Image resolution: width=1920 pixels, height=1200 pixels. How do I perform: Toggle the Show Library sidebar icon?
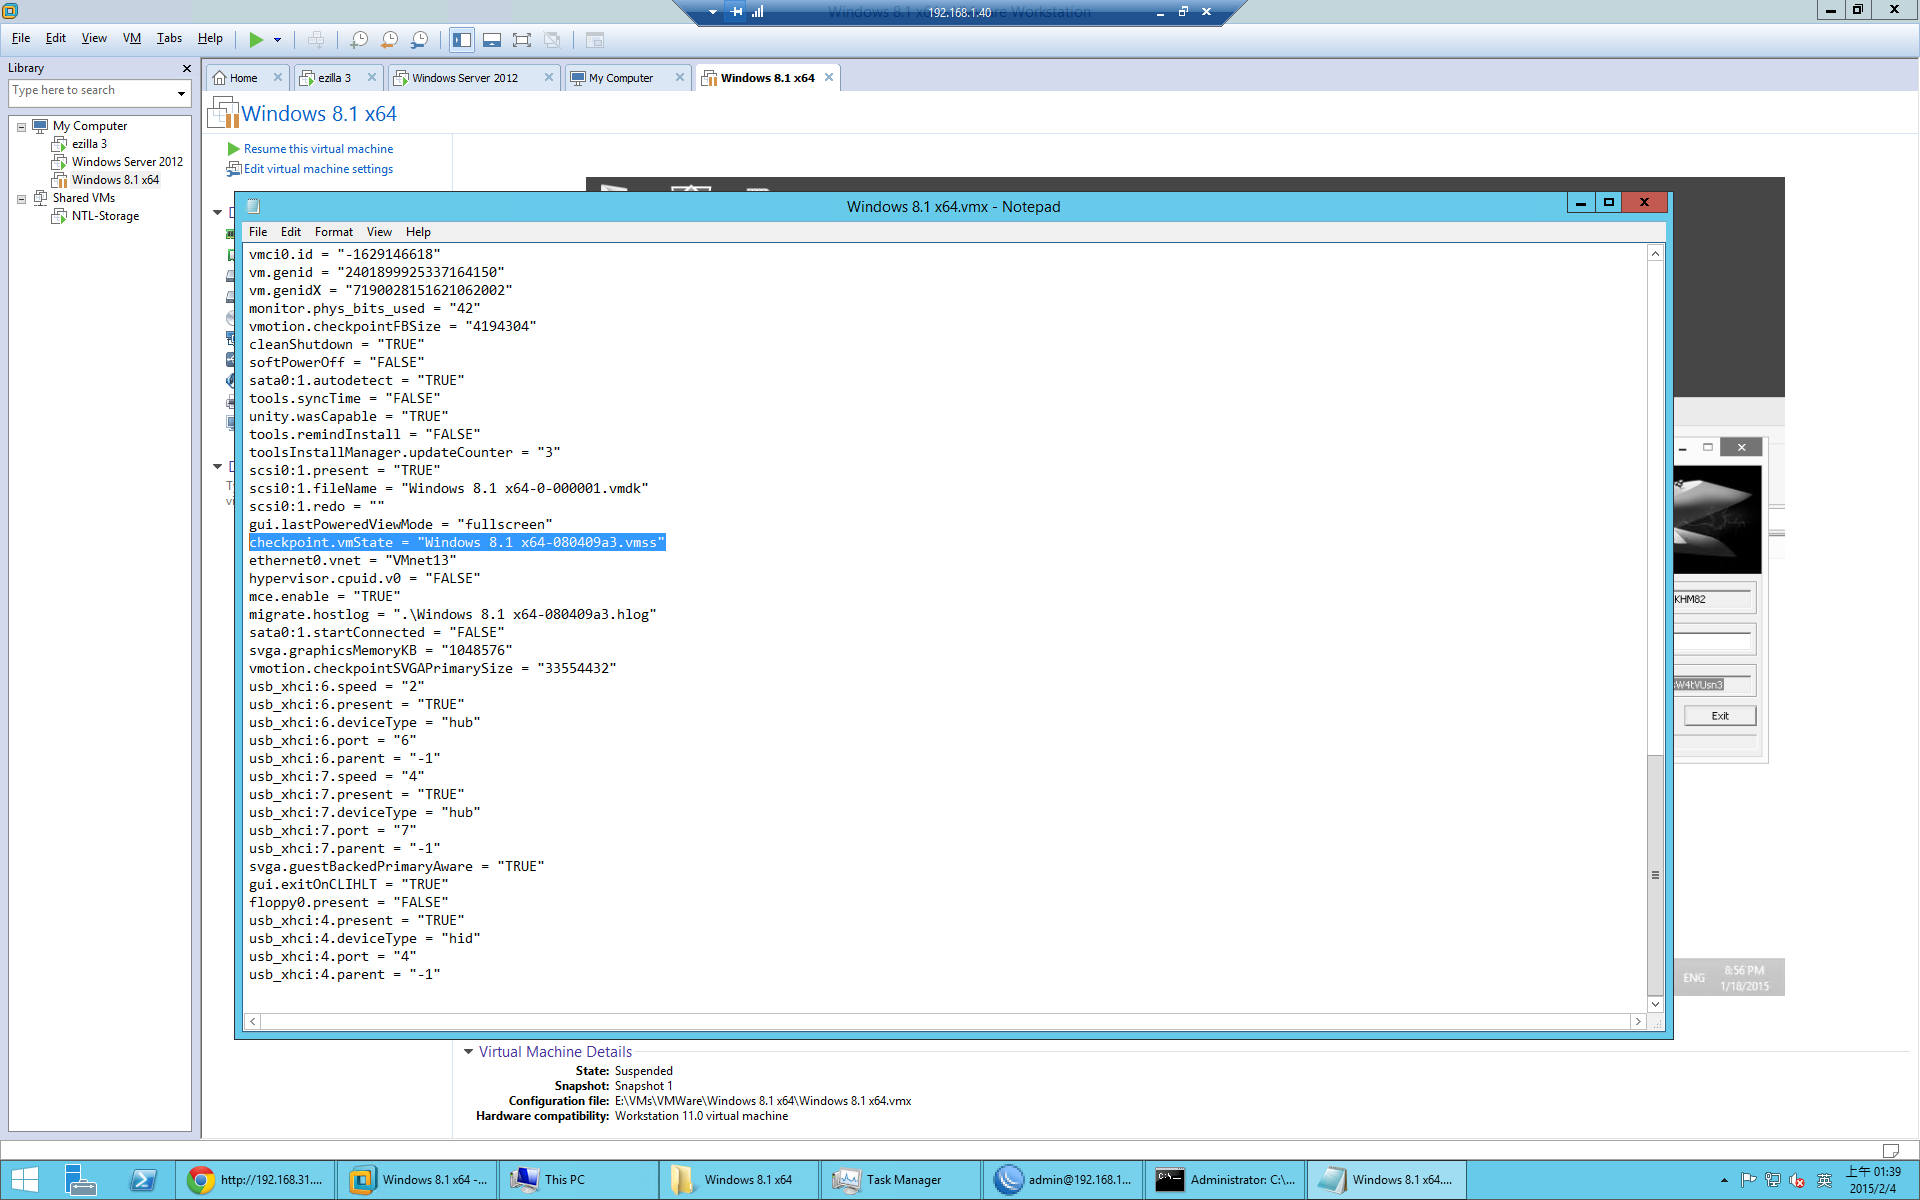pyautogui.click(x=461, y=40)
